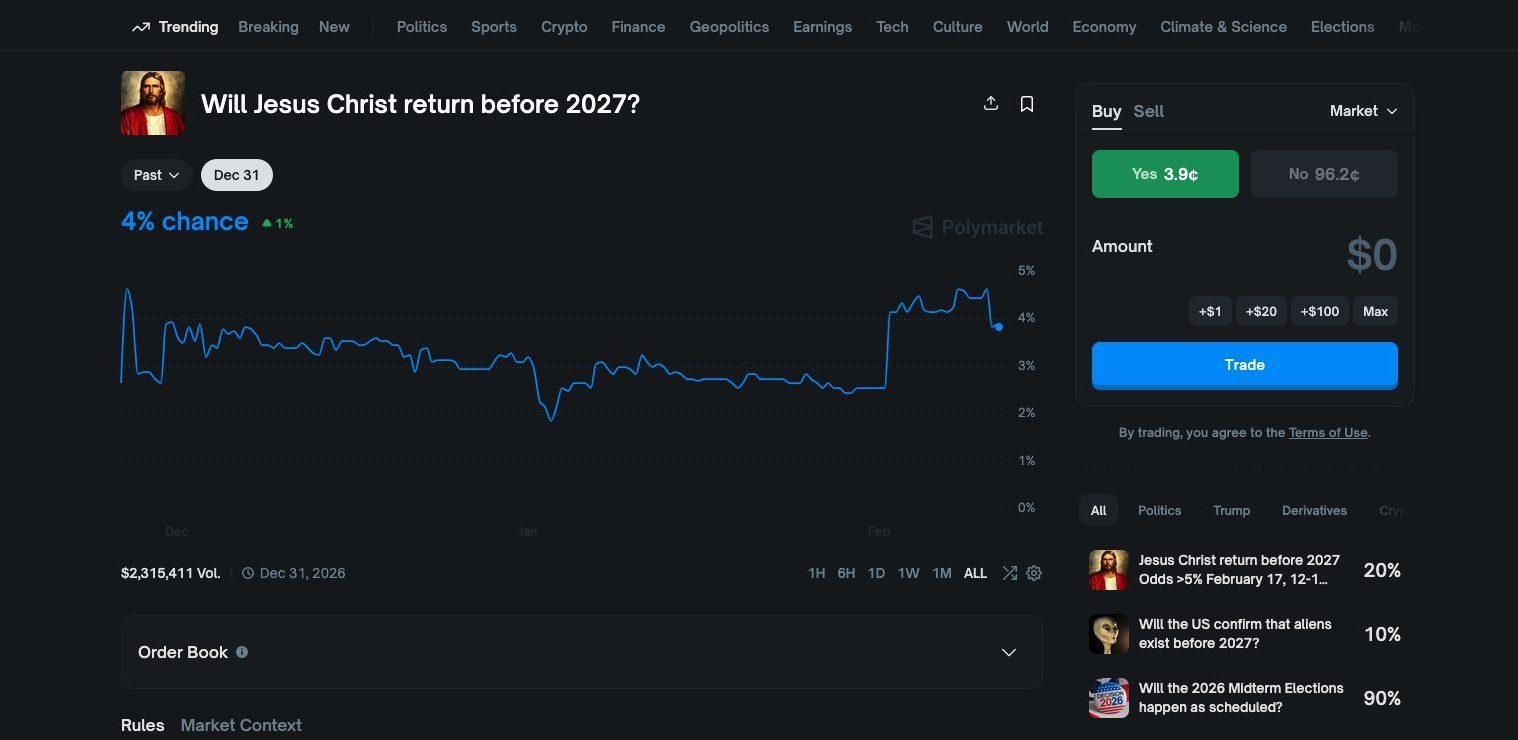Open the share icon for this market
Viewport: 1518px width, 740px height.
point(990,103)
